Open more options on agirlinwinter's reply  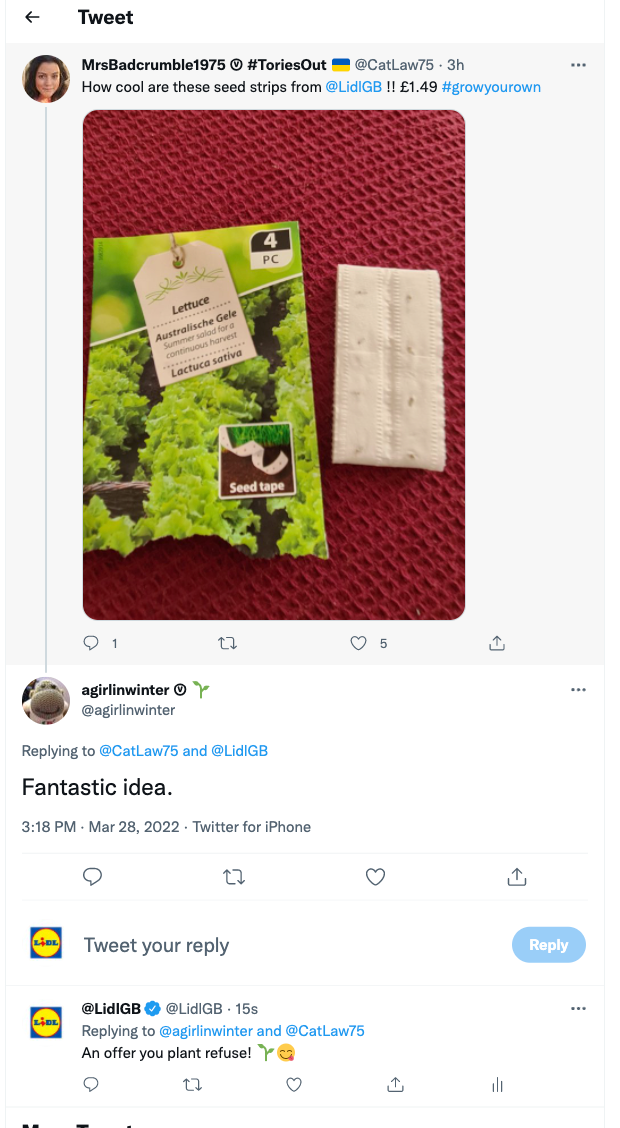578,690
